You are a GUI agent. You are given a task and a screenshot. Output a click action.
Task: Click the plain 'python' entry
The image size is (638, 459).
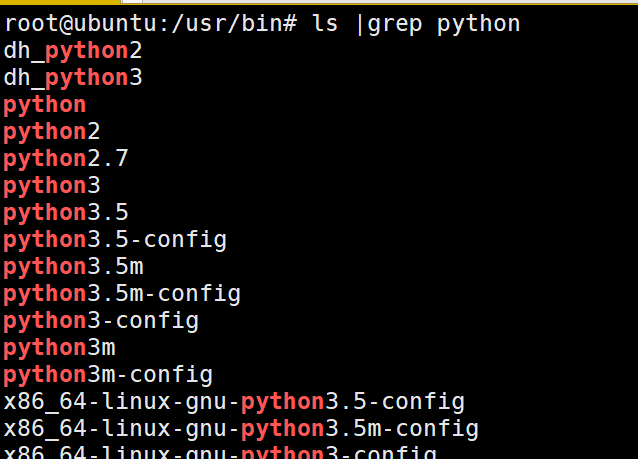coord(45,105)
